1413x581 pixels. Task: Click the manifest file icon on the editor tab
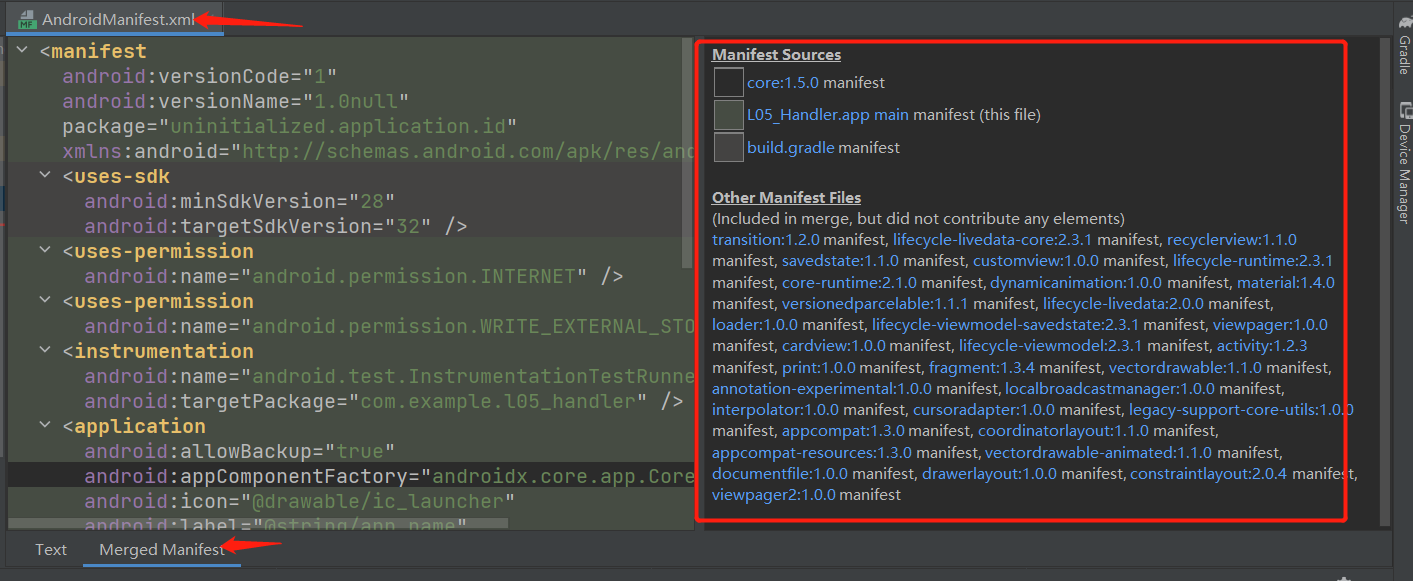27,18
